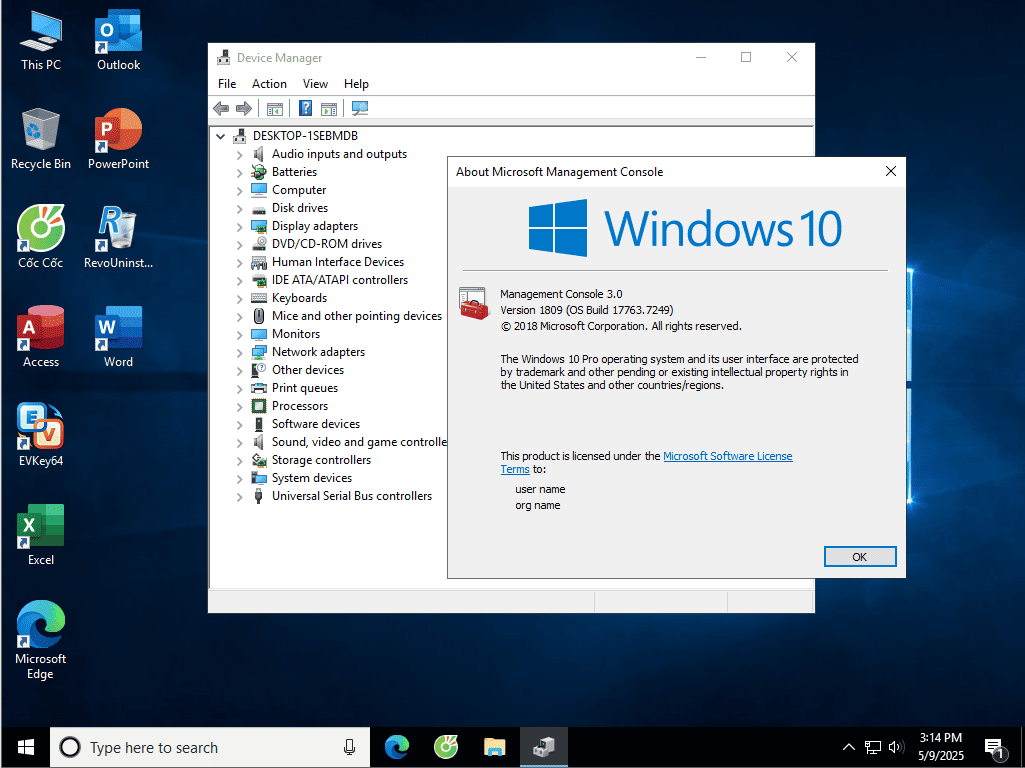Screen dimensions: 1025x768
Task: Open the Action menu
Action: coord(269,84)
